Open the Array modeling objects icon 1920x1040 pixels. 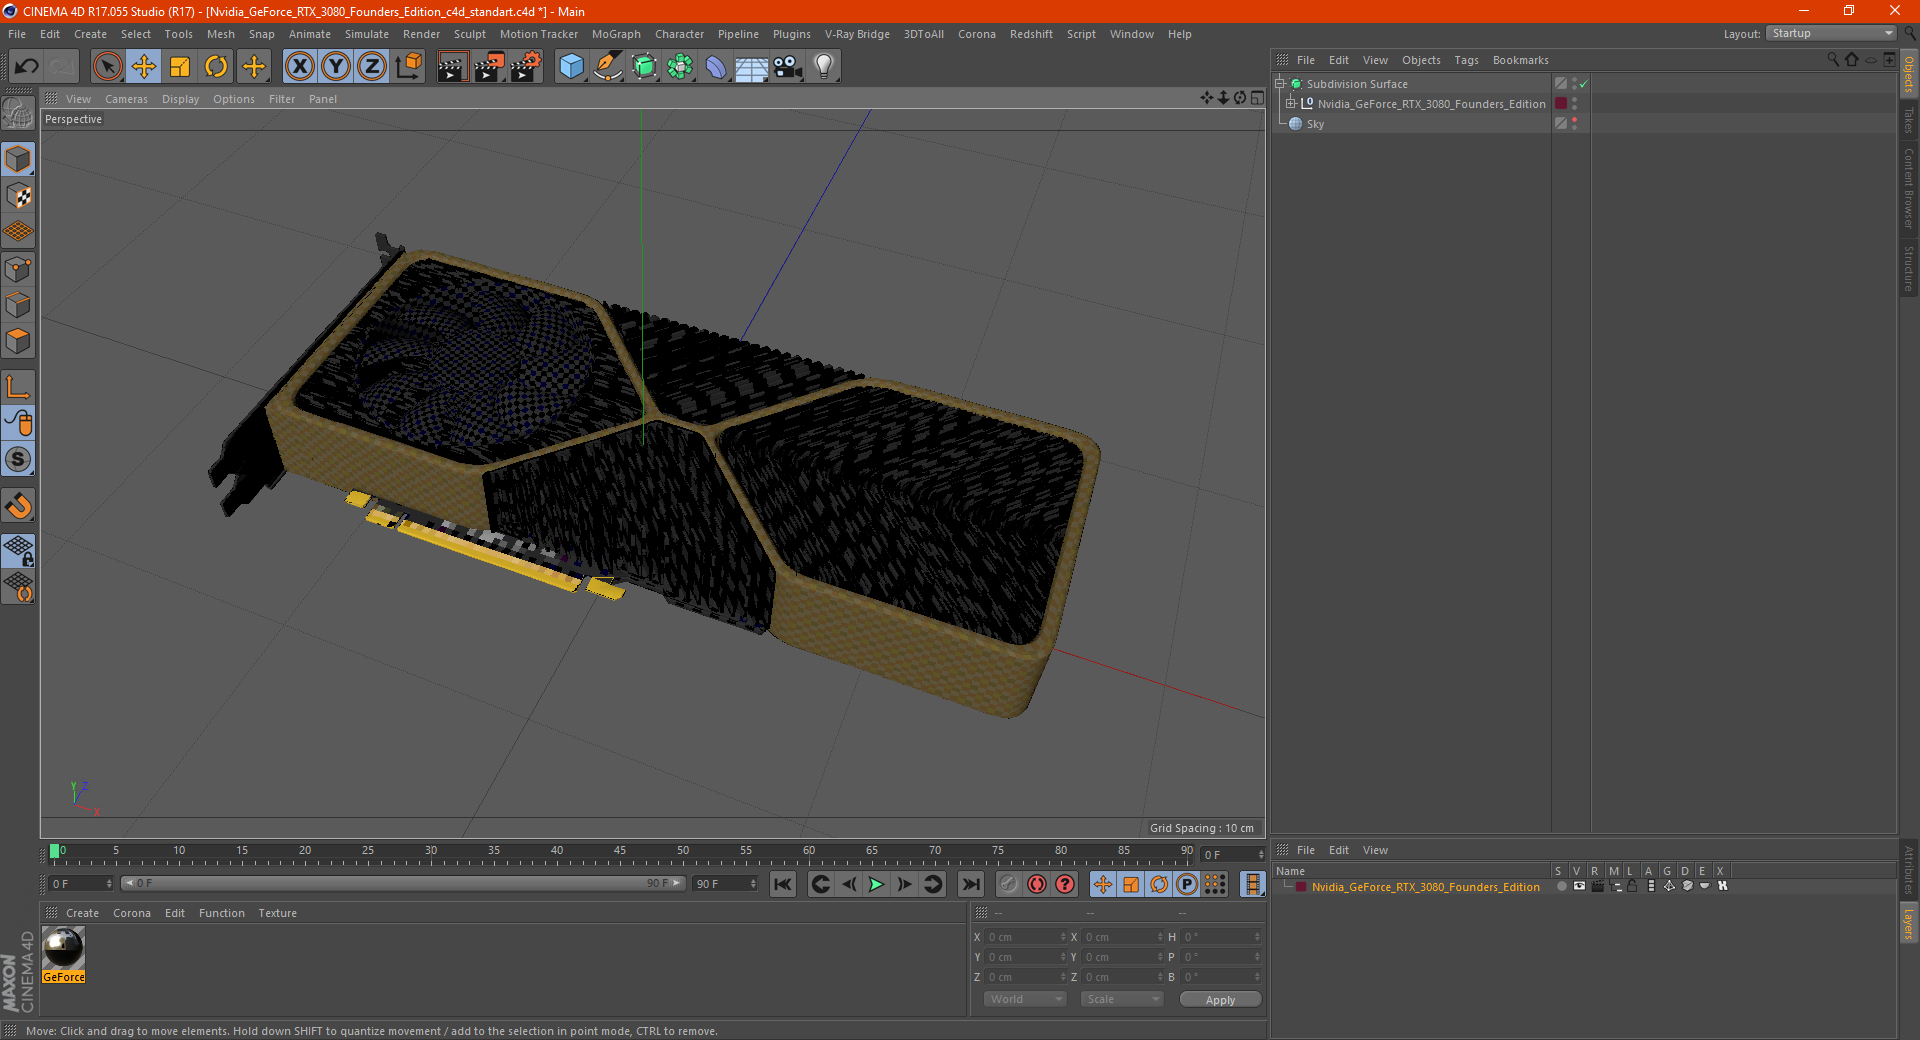[x=680, y=67]
